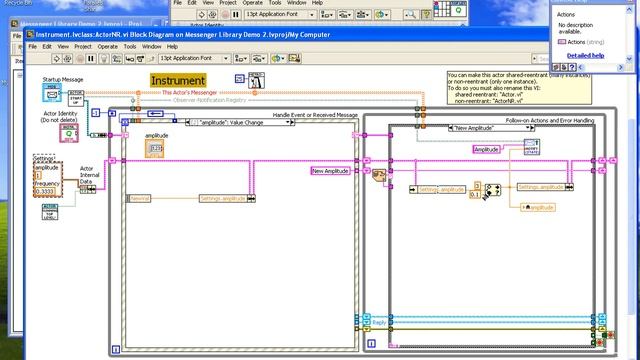The width and height of the screenshot is (640, 360).
Task: Open Align Objects dropdown in block diagram
Action: pyautogui.click(x=241, y=59)
